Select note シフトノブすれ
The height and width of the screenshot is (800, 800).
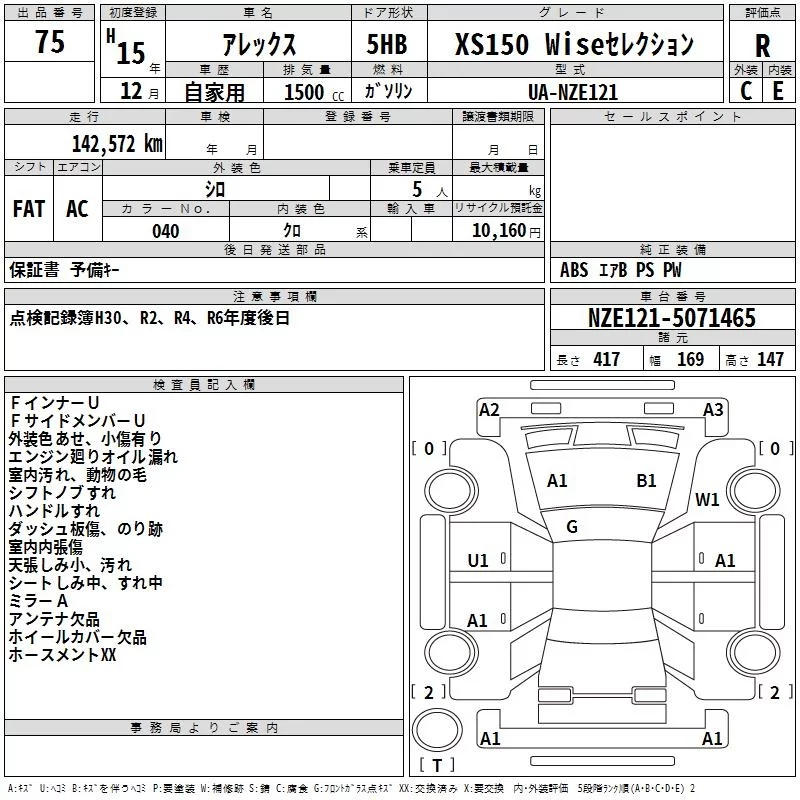point(62,493)
